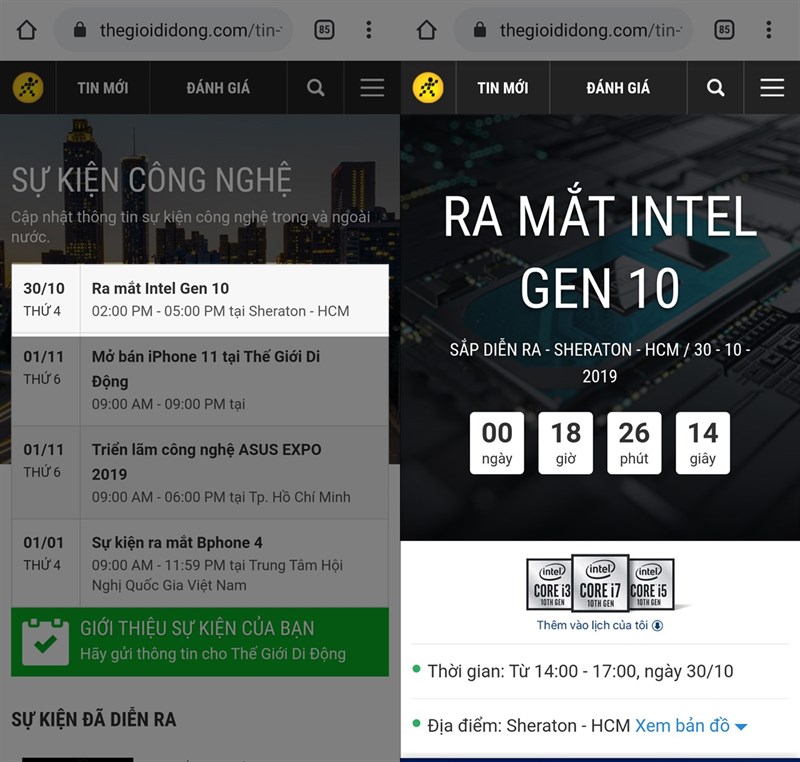Click the search icon on the right page header
800x762 pixels.
point(716,88)
